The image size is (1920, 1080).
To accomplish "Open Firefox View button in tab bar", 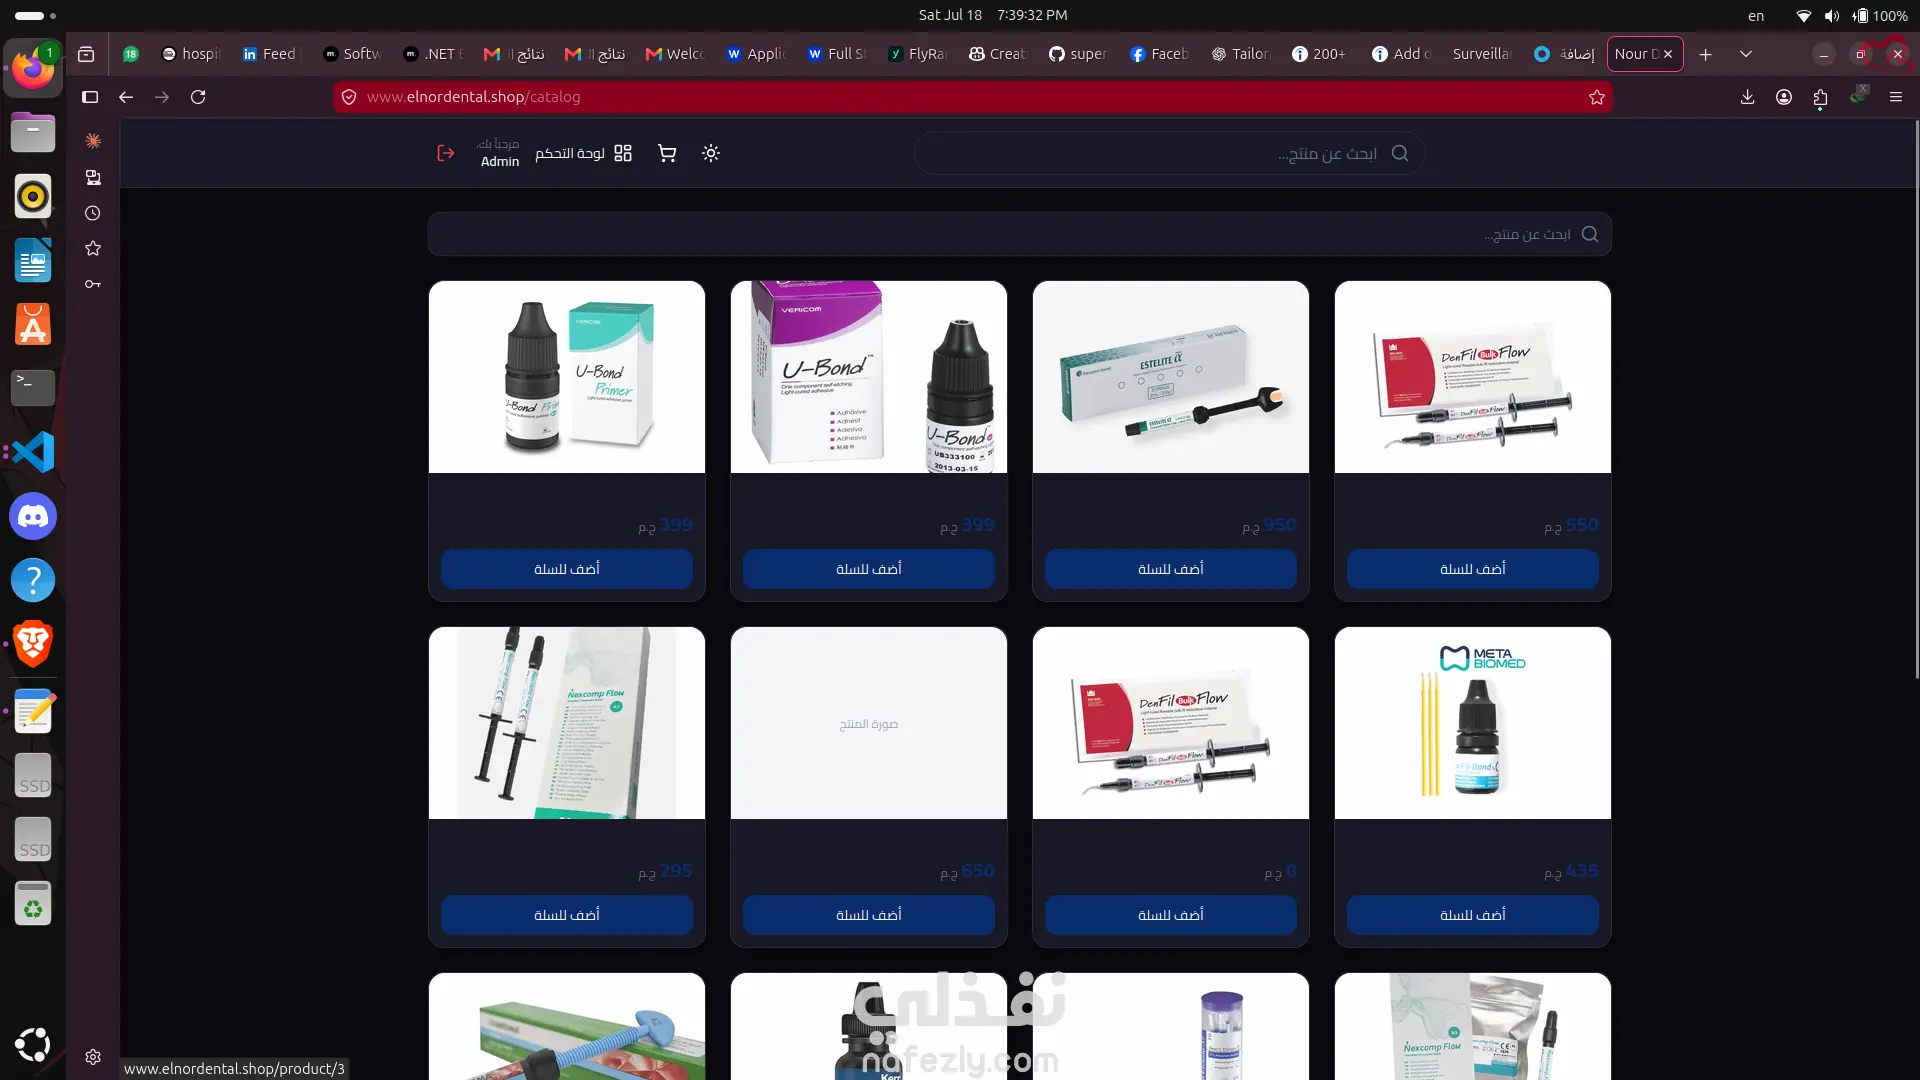I will click(x=86, y=54).
